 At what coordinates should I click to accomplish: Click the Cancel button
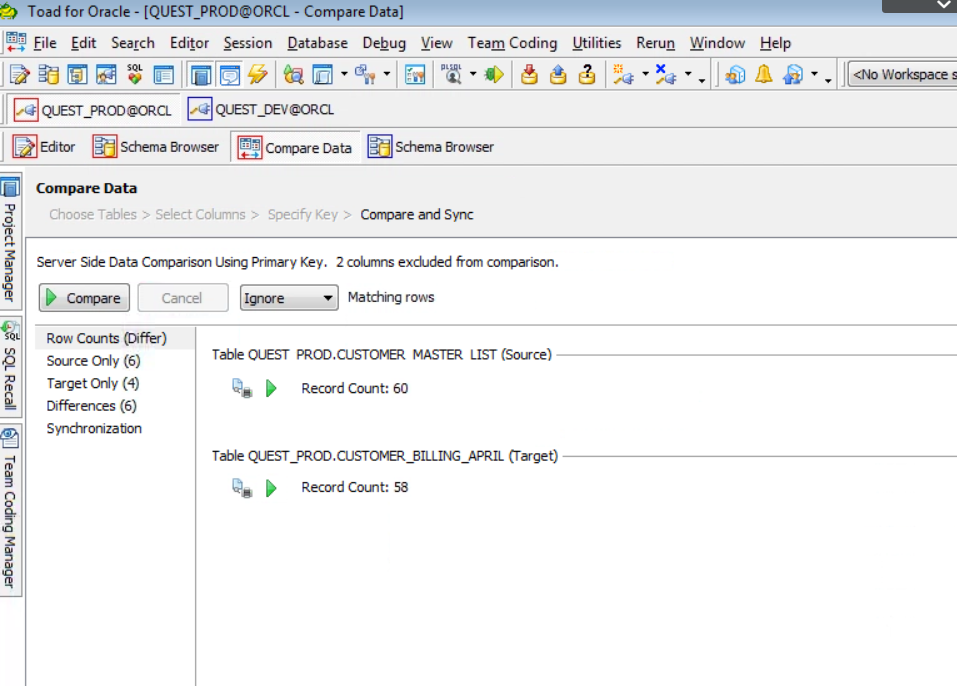coord(182,298)
